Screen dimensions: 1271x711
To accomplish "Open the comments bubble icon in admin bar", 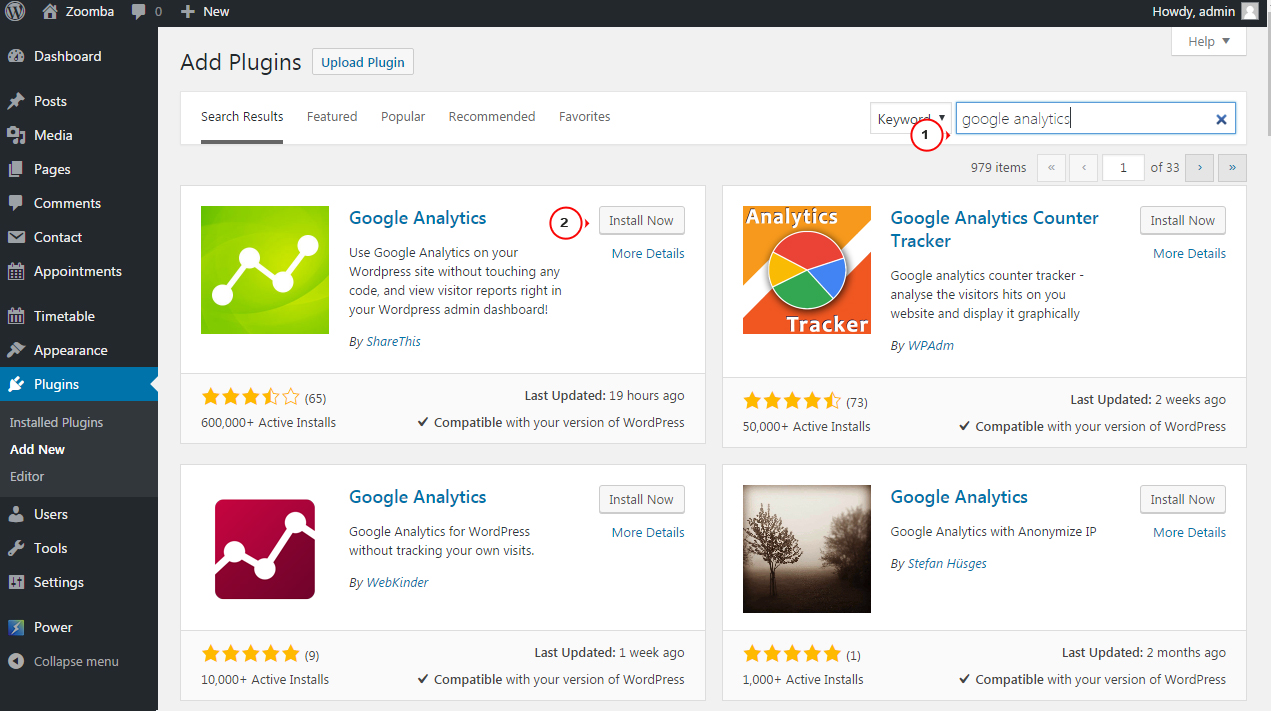I will (x=139, y=12).
